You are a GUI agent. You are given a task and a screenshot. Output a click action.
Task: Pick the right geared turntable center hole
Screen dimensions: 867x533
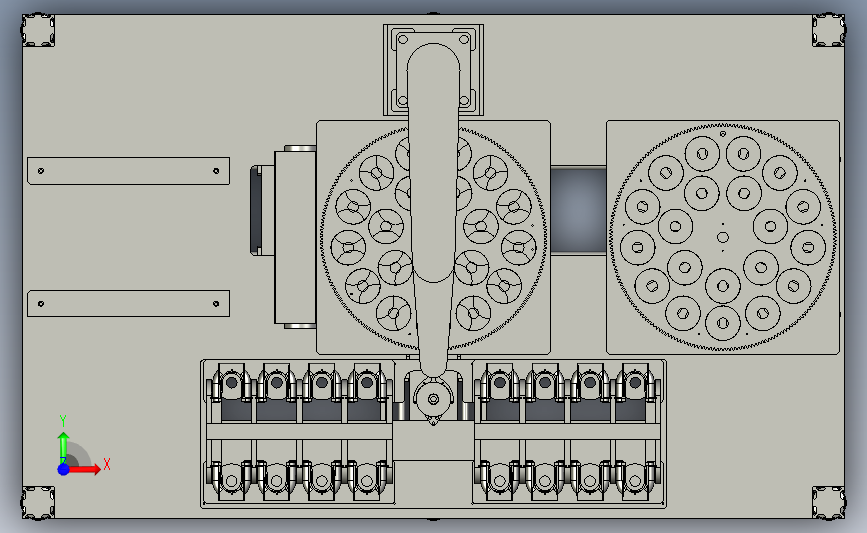coord(723,237)
